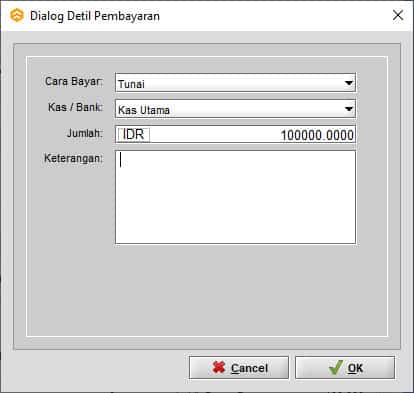Click the Jumlah label
414x393 pixels.
click(85, 133)
